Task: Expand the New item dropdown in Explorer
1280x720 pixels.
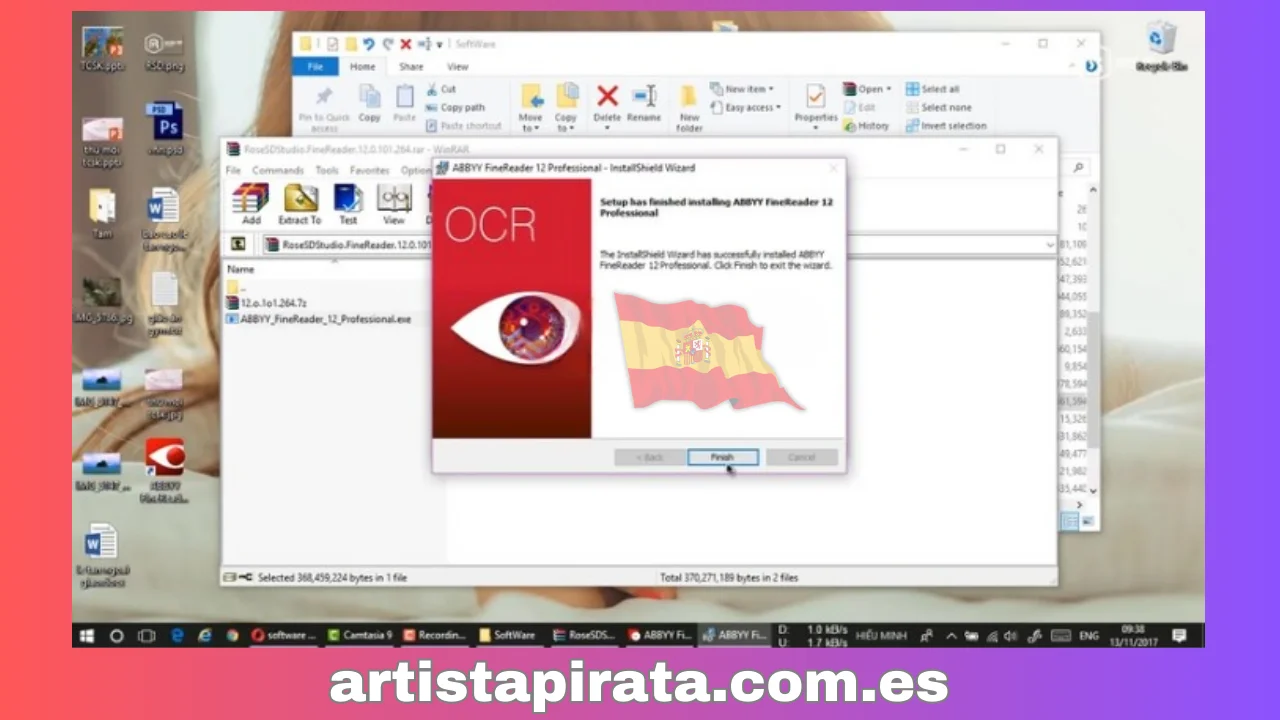Action: coord(741,89)
